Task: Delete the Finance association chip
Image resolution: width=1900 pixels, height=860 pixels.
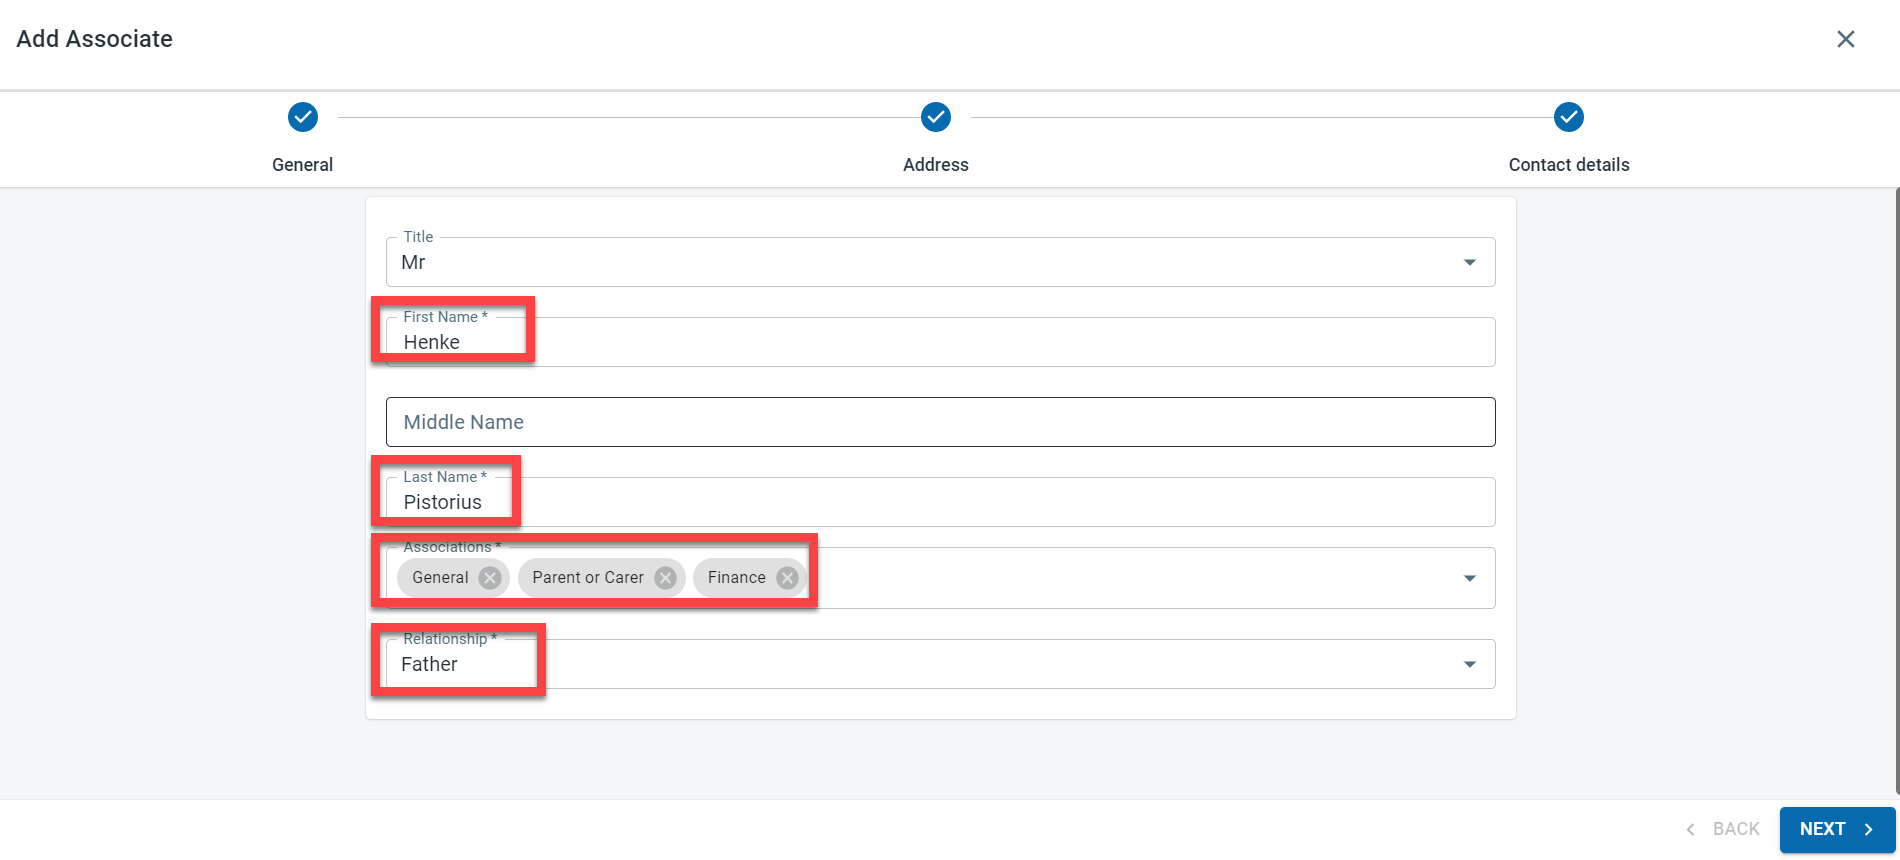Action: 788,578
